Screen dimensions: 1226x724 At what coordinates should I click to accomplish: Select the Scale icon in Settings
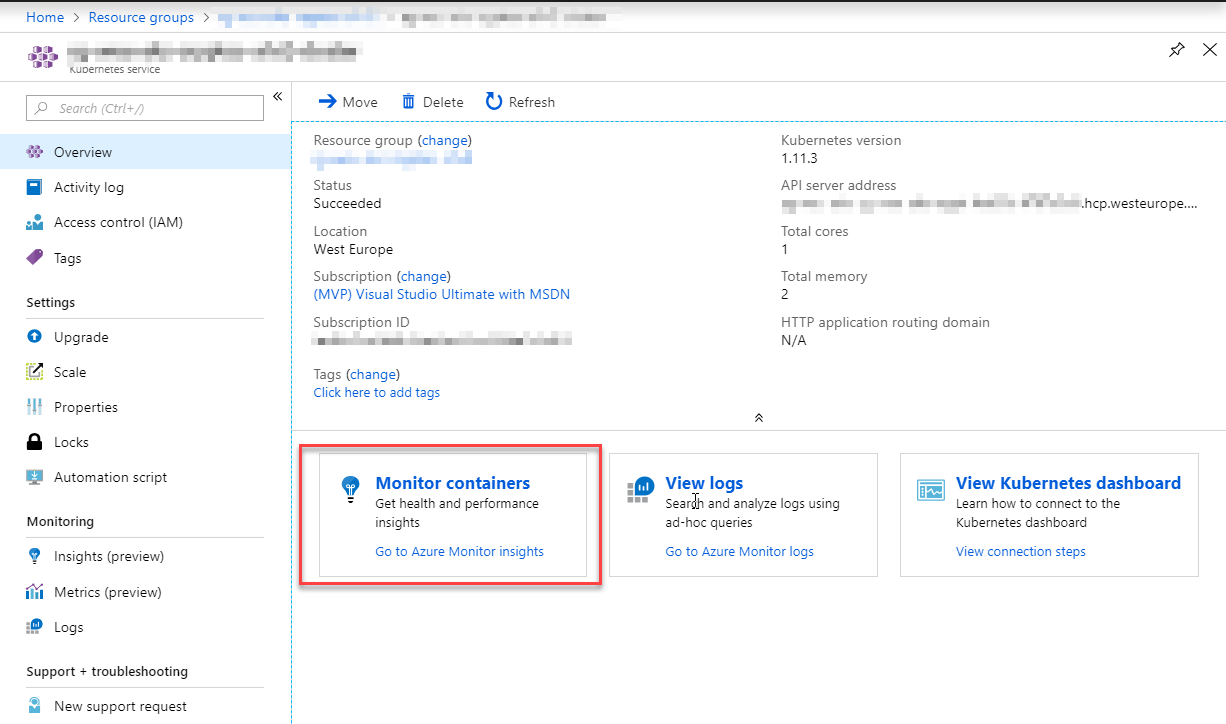35,372
